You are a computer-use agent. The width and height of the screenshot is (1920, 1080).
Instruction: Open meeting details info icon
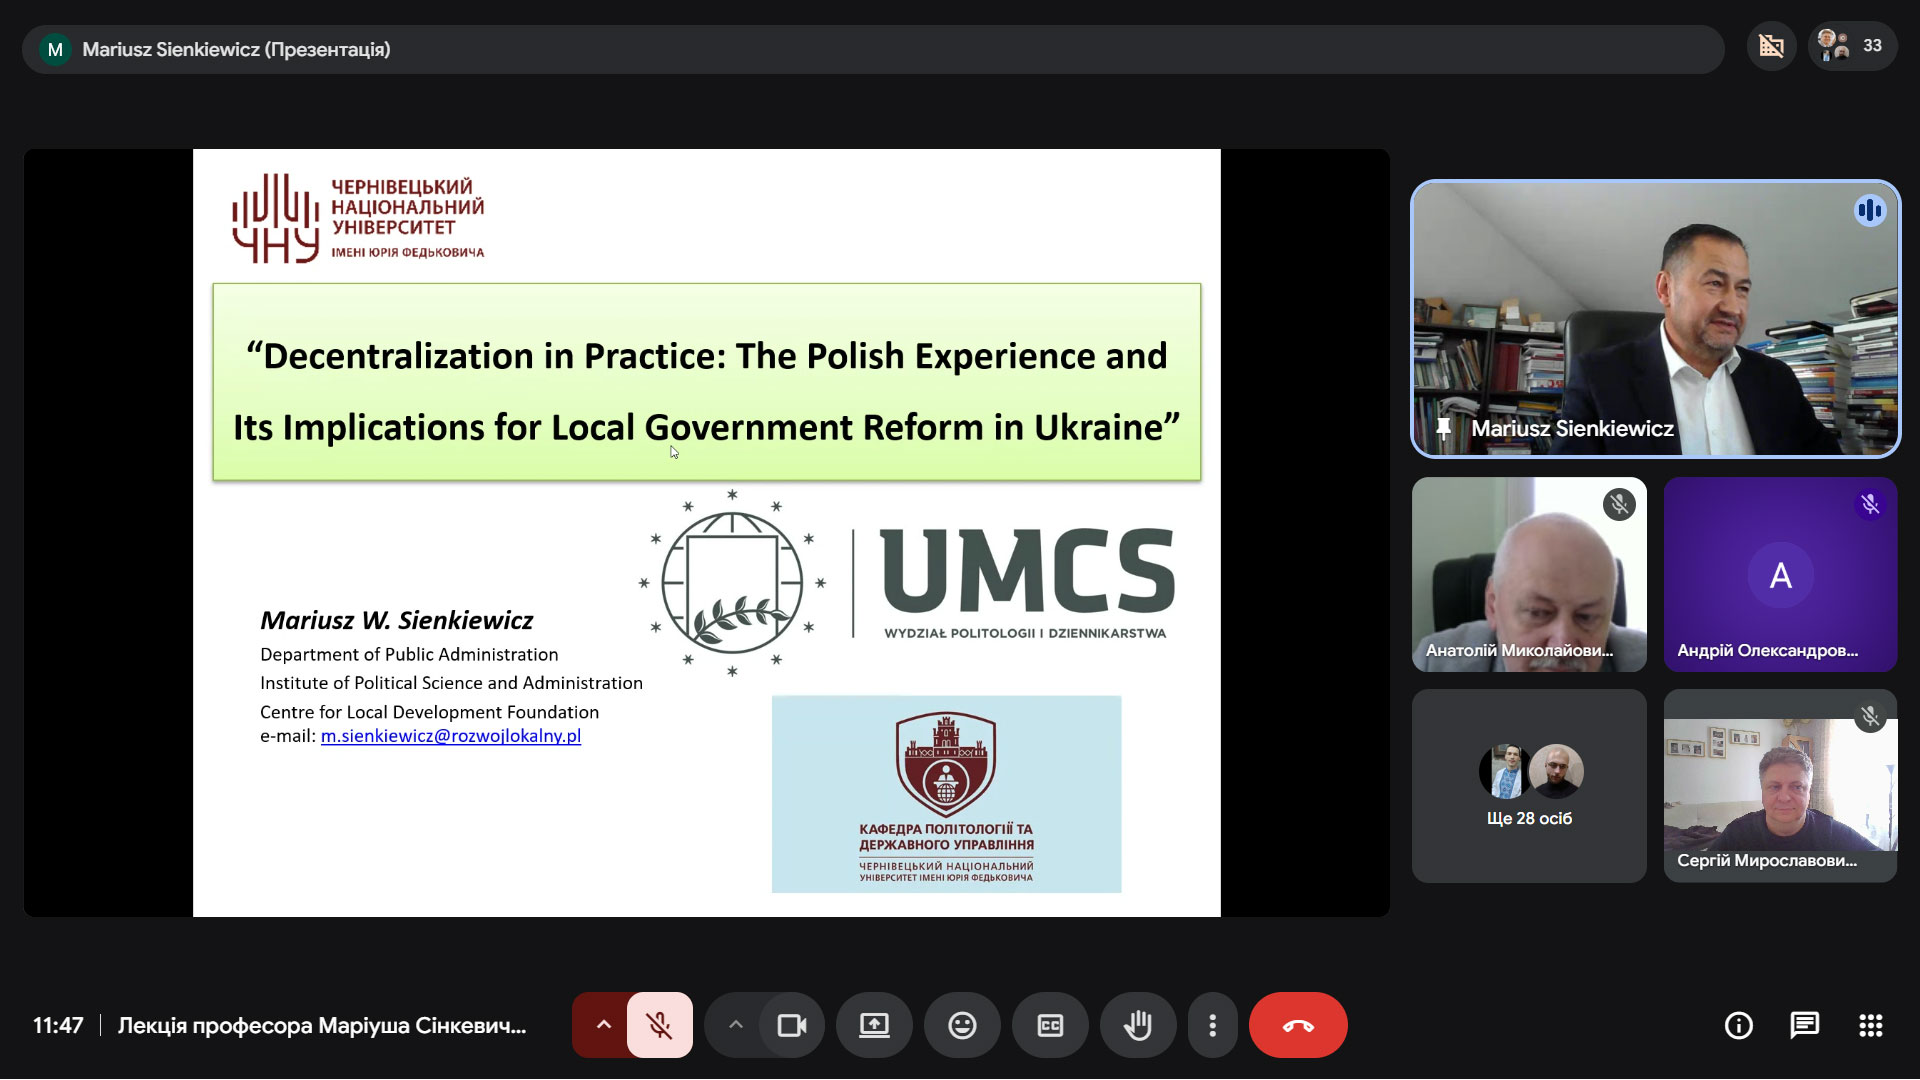click(1739, 1025)
